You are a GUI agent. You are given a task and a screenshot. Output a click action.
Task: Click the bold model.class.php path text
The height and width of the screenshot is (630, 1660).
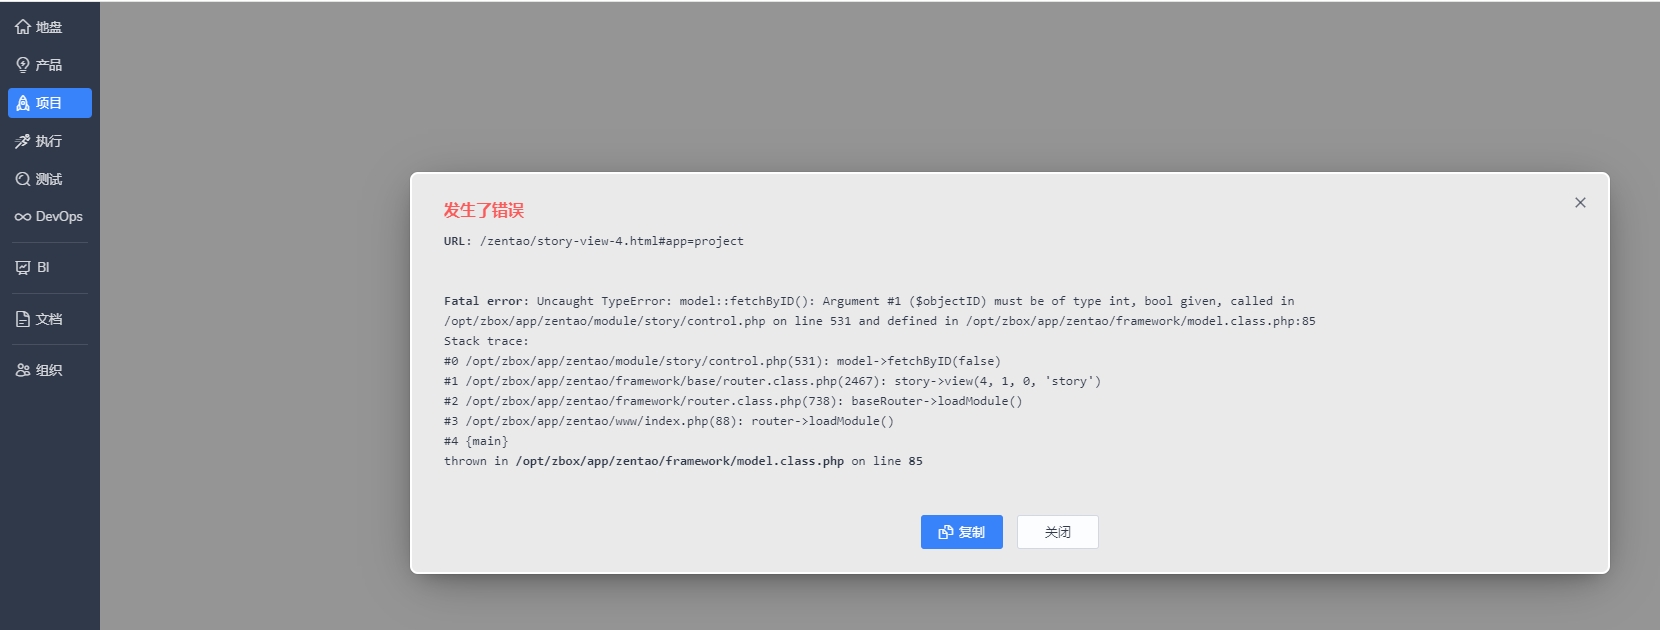(680, 461)
